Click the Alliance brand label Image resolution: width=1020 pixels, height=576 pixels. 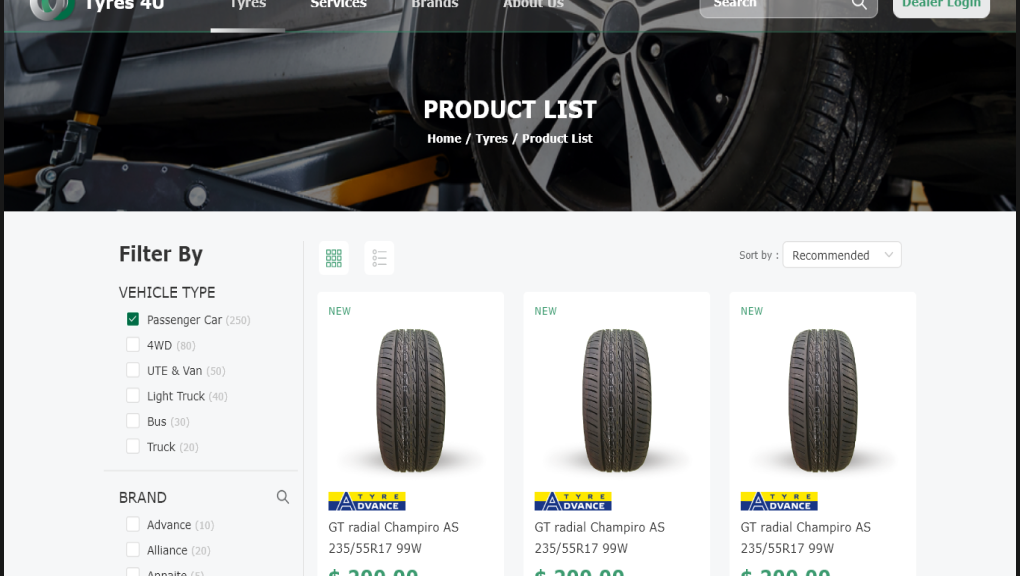tap(167, 550)
